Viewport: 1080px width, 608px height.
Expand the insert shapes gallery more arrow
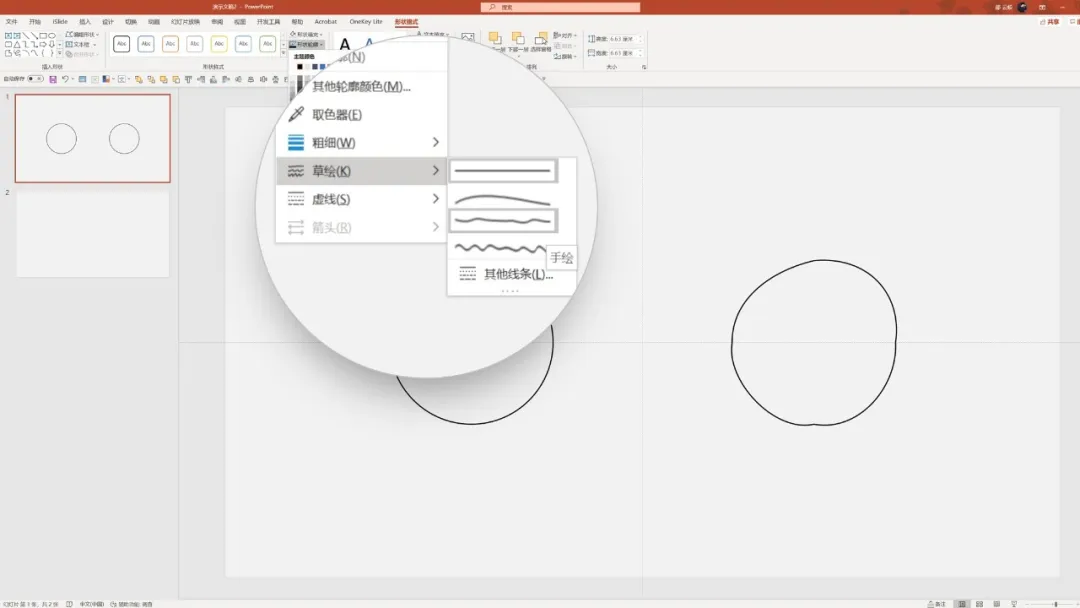pos(60,53)
